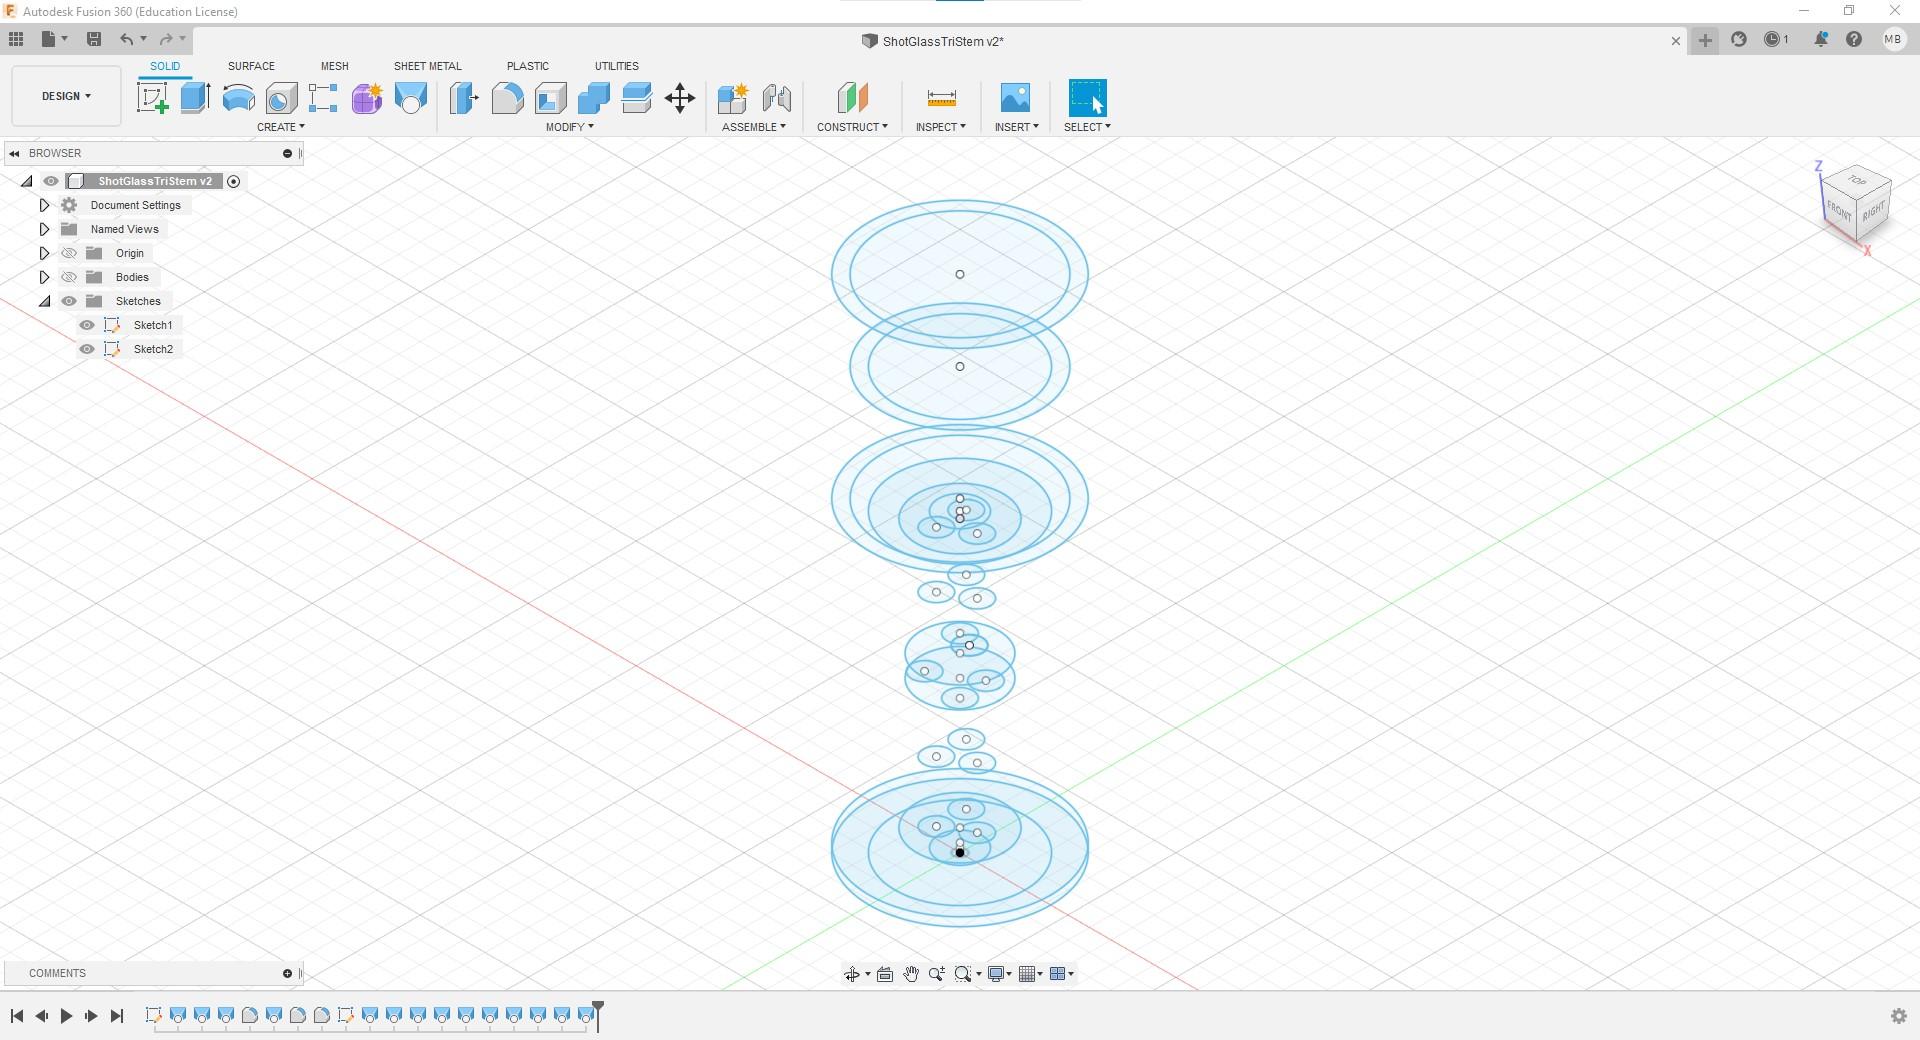The image size is (1920, 1040).
Task: Expand the Origin node
Action: pos(44,253)
